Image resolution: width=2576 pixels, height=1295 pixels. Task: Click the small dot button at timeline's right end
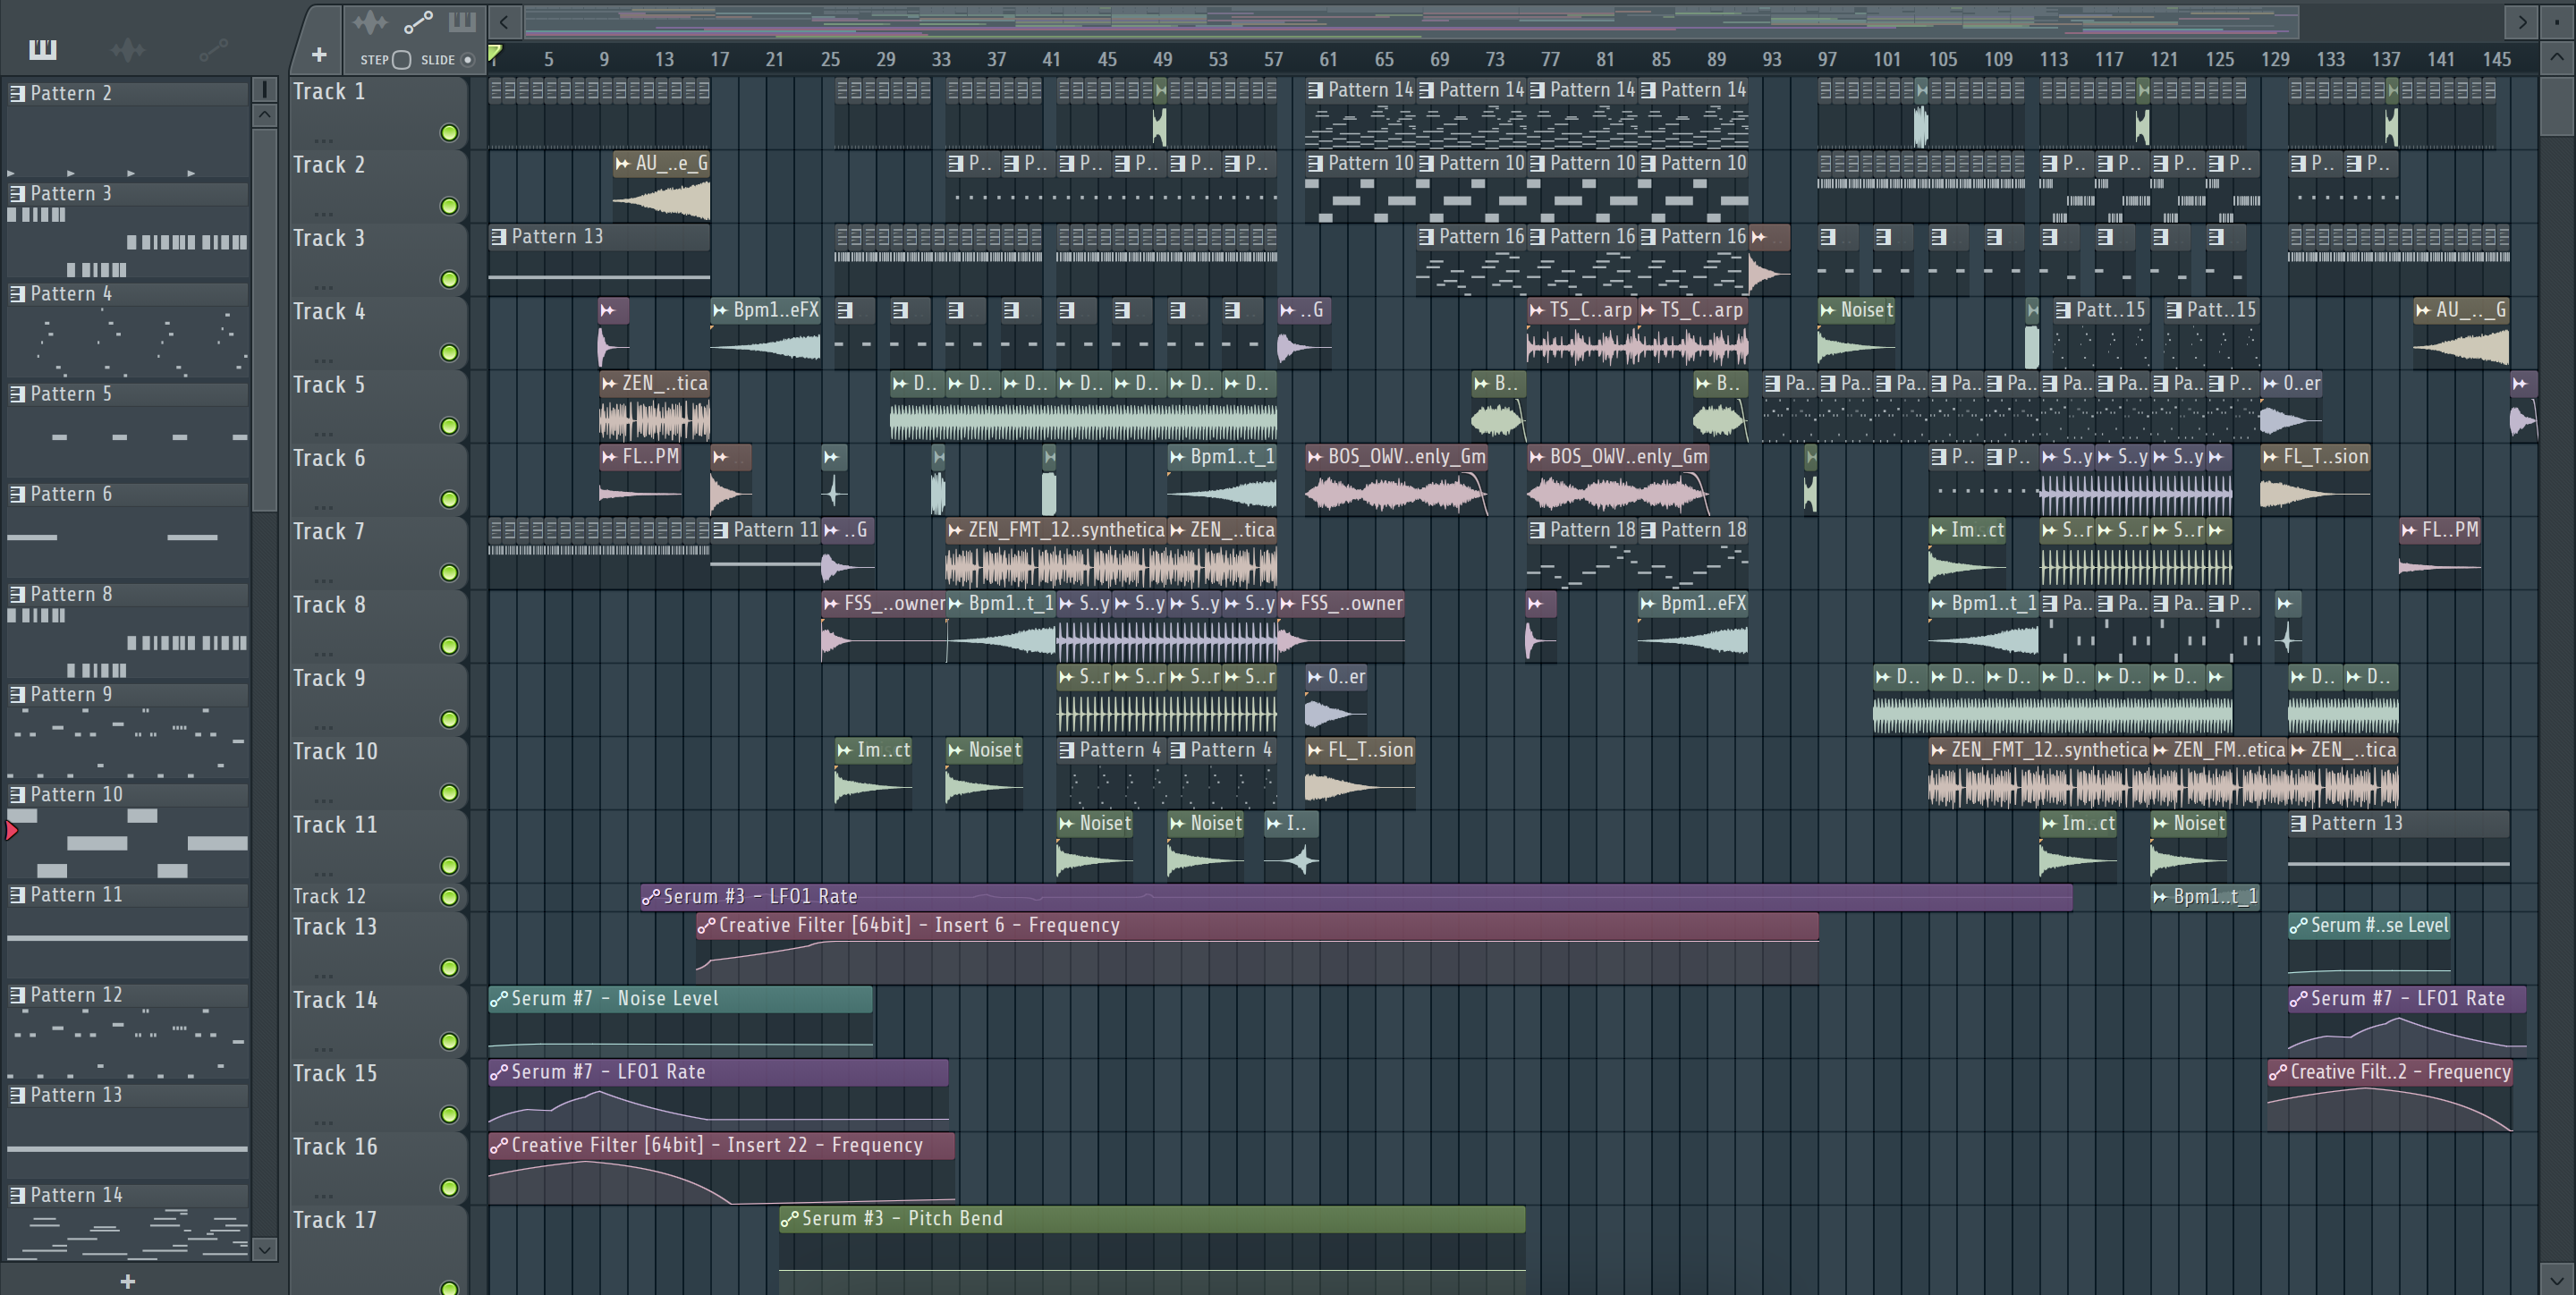[x=2558, y=21]
